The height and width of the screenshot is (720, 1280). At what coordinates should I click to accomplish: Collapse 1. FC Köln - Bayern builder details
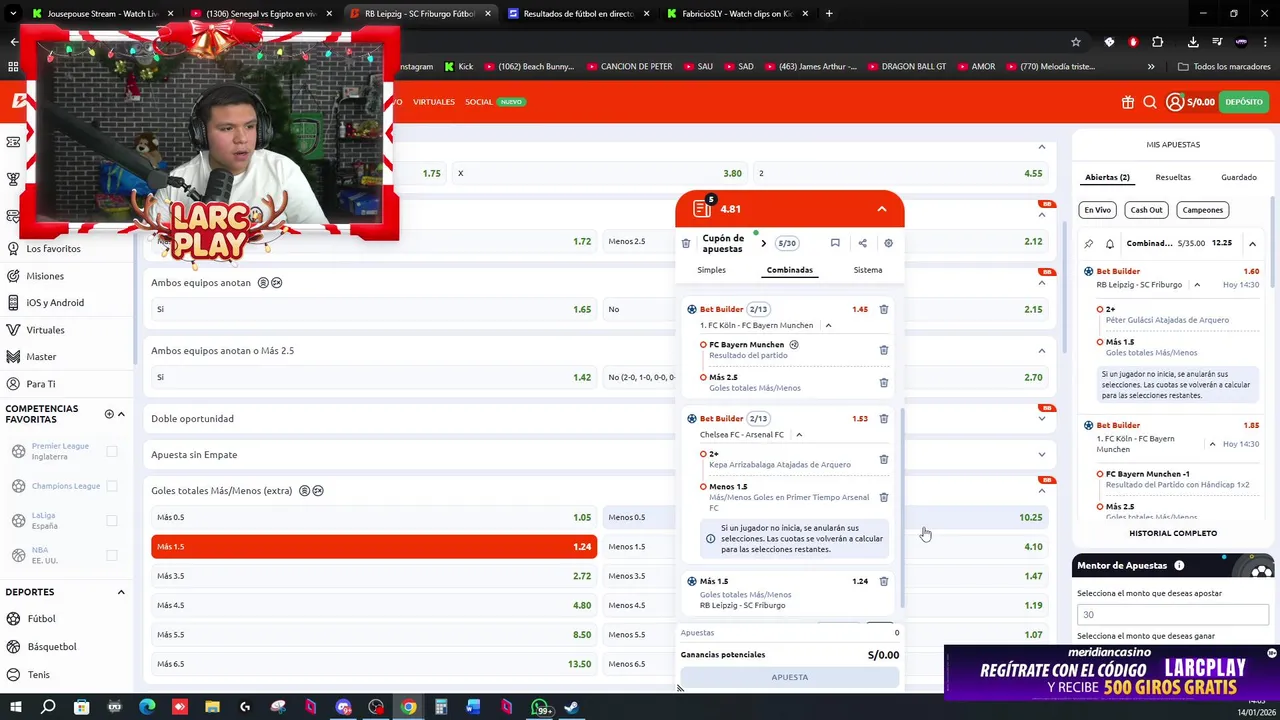click(828, 326)
